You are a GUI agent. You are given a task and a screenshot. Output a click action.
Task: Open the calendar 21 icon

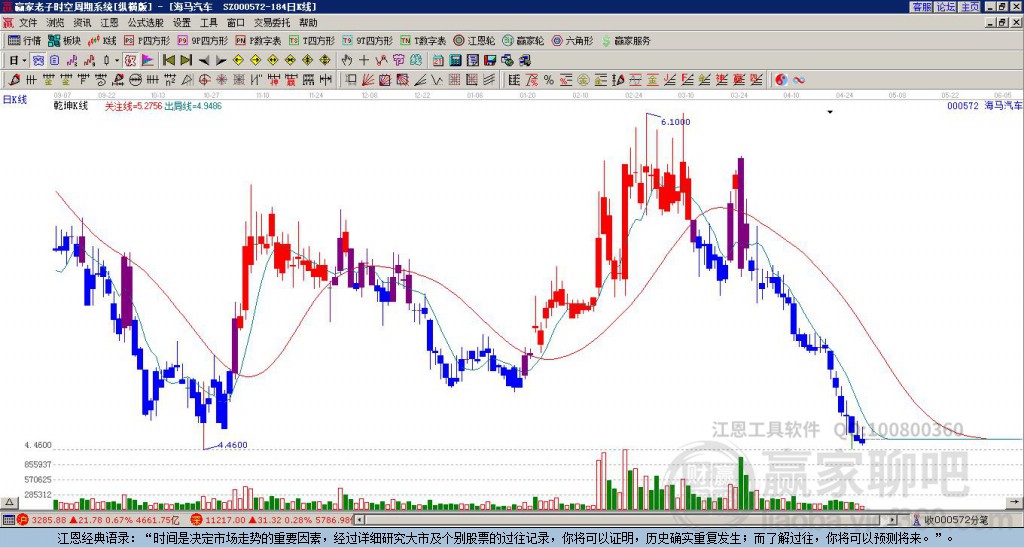[x=438, y=61]
